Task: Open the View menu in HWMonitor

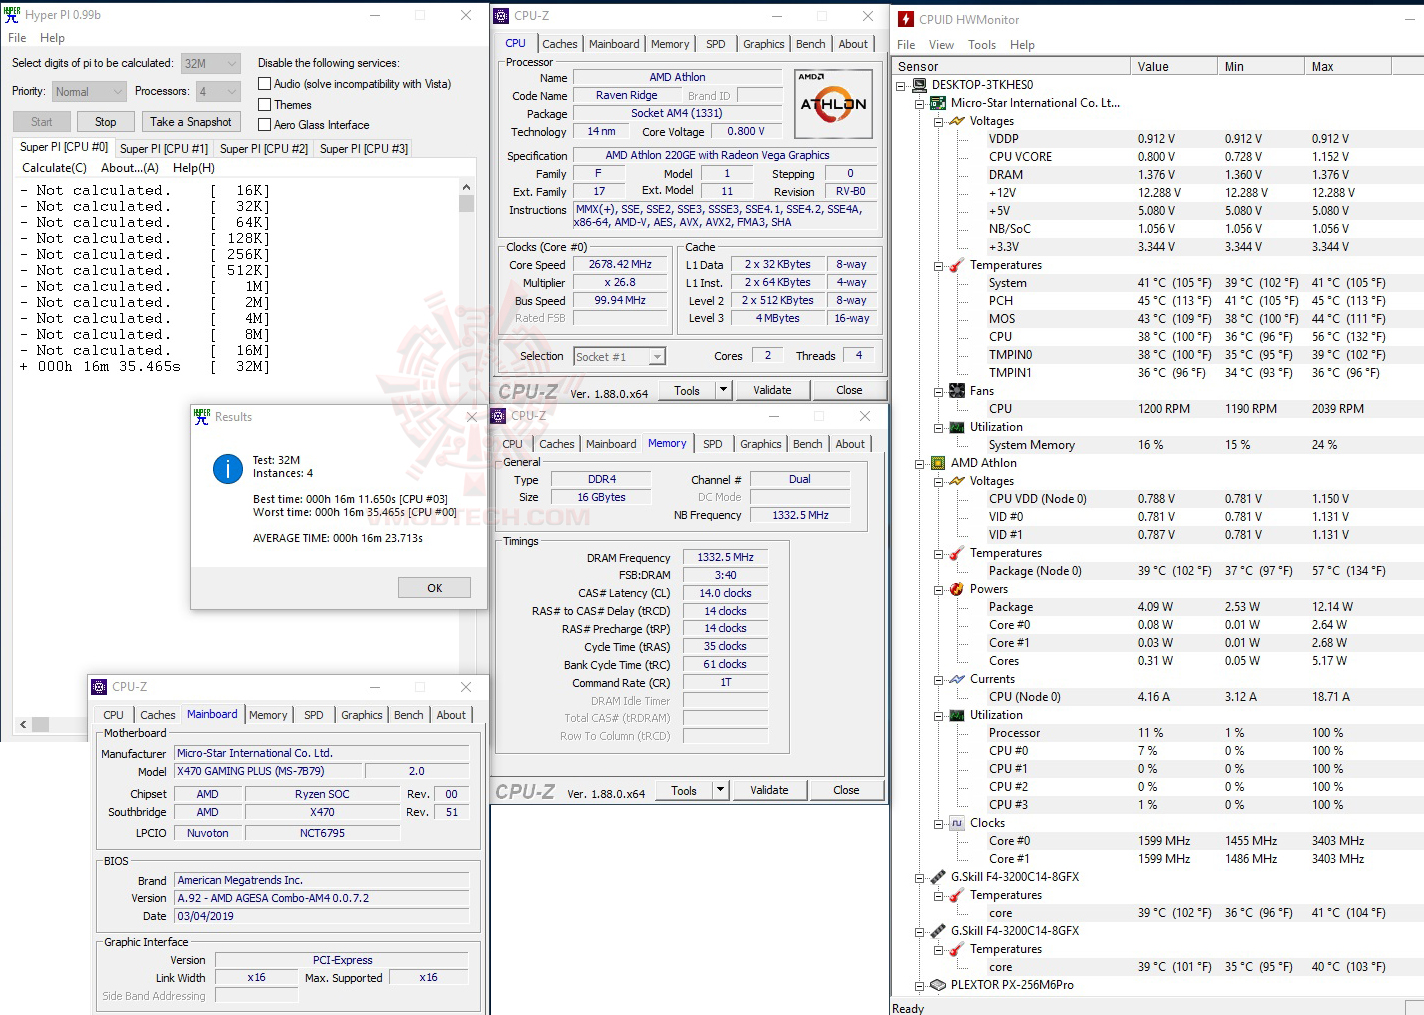Action: point(941,45)
